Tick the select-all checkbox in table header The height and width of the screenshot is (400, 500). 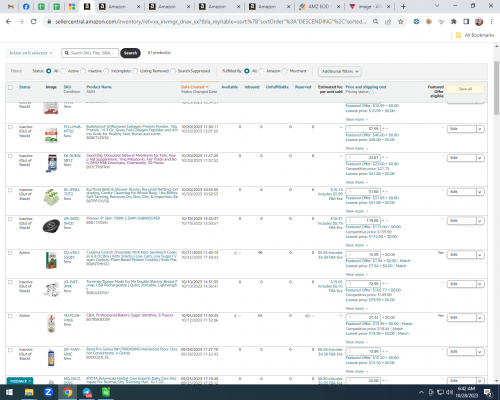click(x=10, y=87)
